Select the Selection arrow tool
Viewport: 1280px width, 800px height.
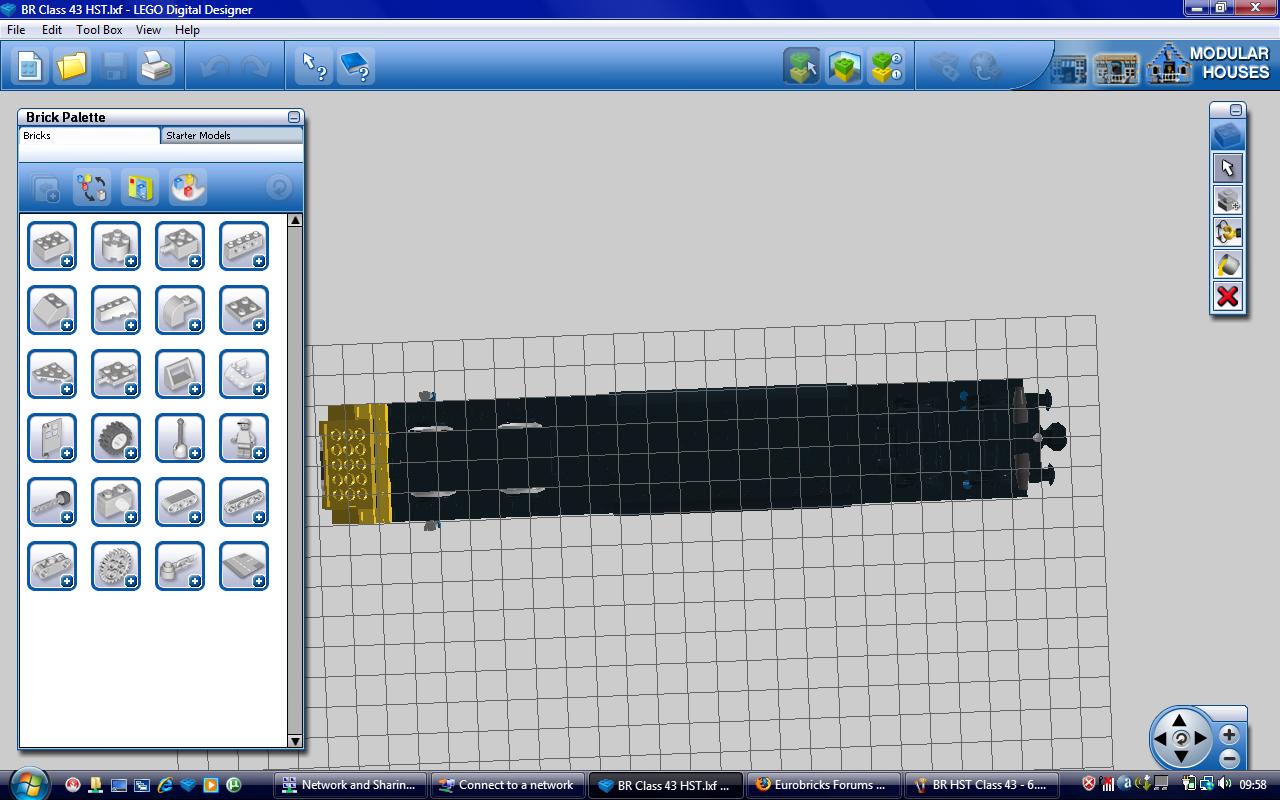click(1228, 167)
